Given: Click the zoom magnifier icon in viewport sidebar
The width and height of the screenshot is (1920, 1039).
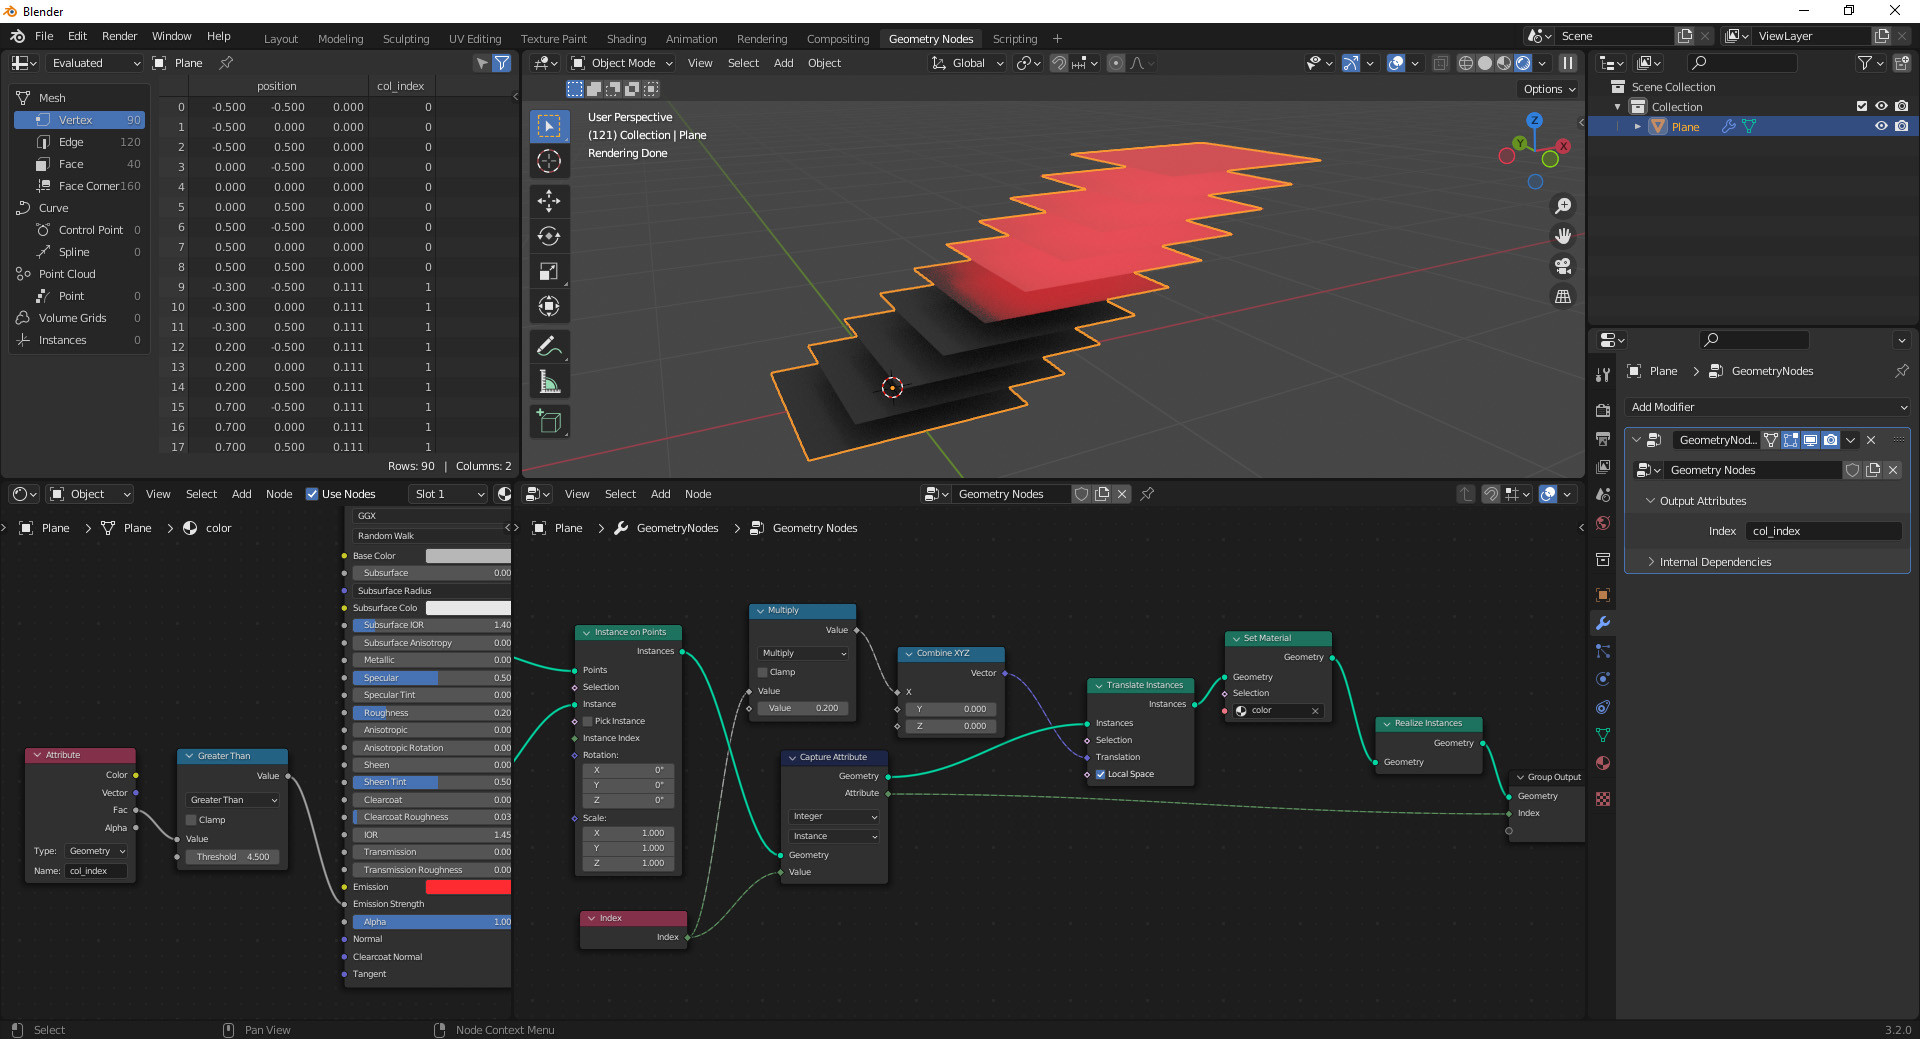Looking at the screenshot, I should (1564, 206).
